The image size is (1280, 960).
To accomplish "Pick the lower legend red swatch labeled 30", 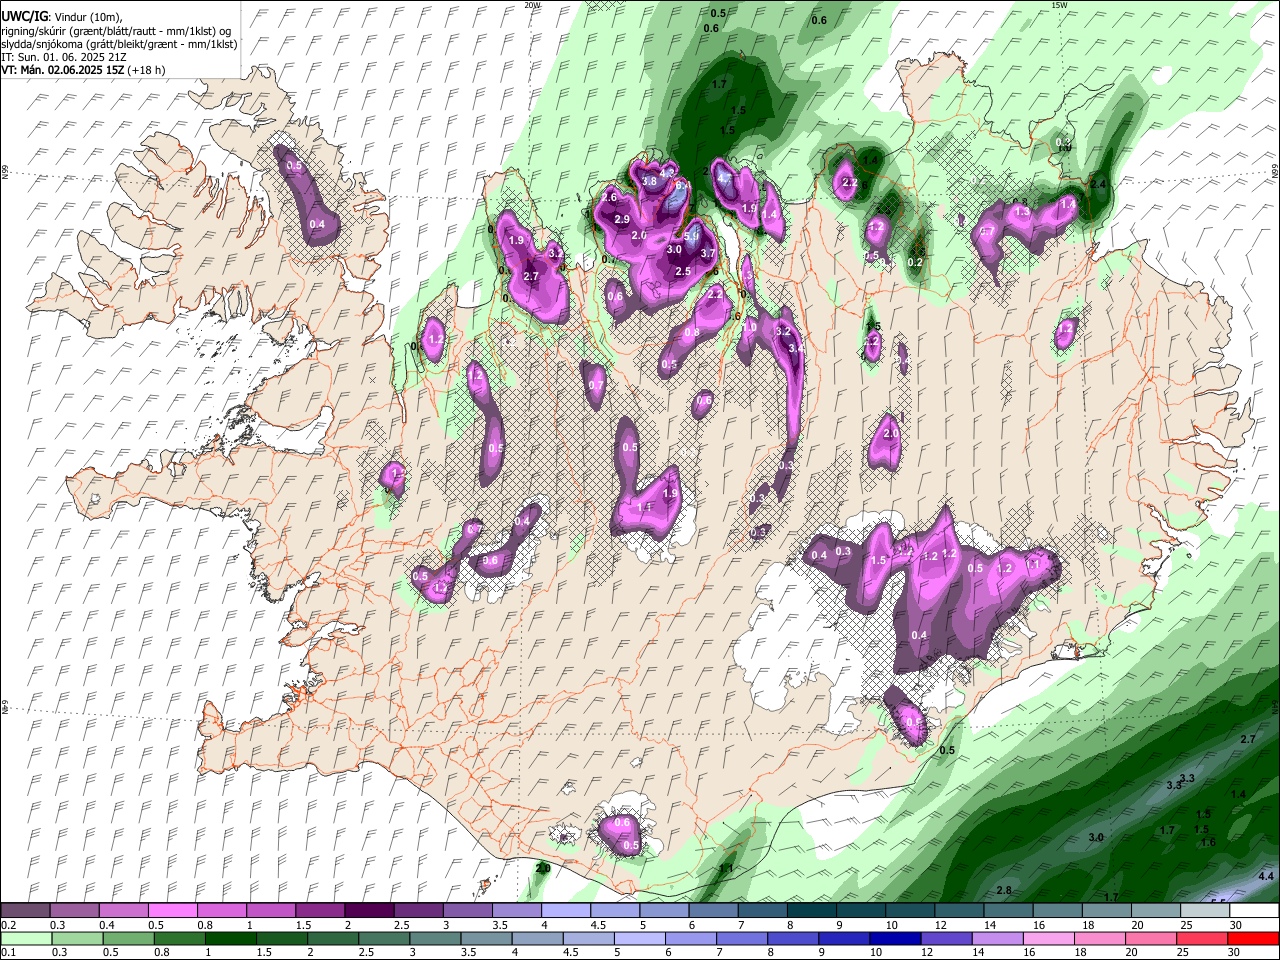I will coord(1253,939).
